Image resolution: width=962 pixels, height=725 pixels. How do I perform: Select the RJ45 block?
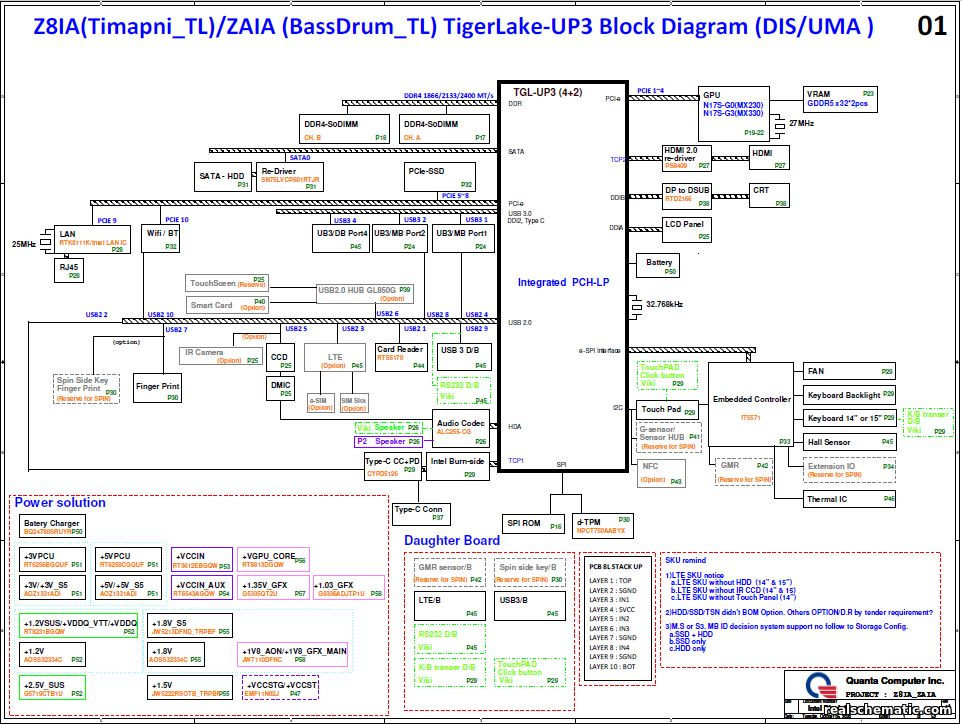click(69, 270)
